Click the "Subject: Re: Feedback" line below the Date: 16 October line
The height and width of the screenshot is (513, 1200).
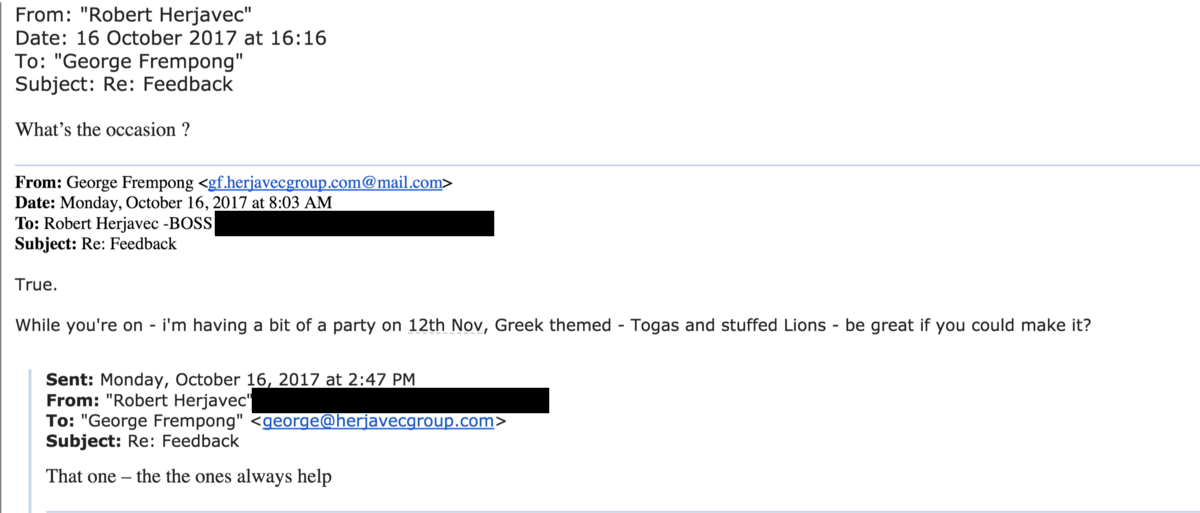[124, 84]
